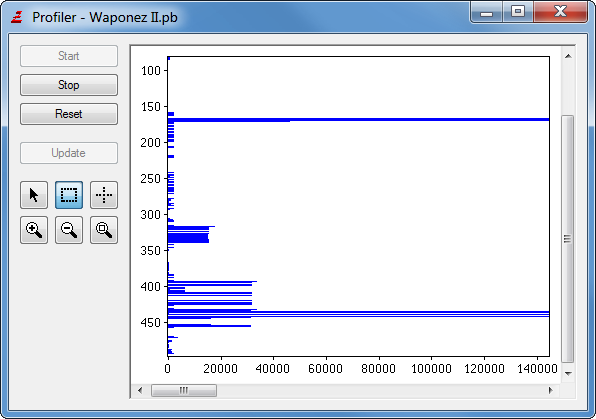The image size is (596, 419).
Task: Click the zoom out magnifier
Action: coord(69,230)
